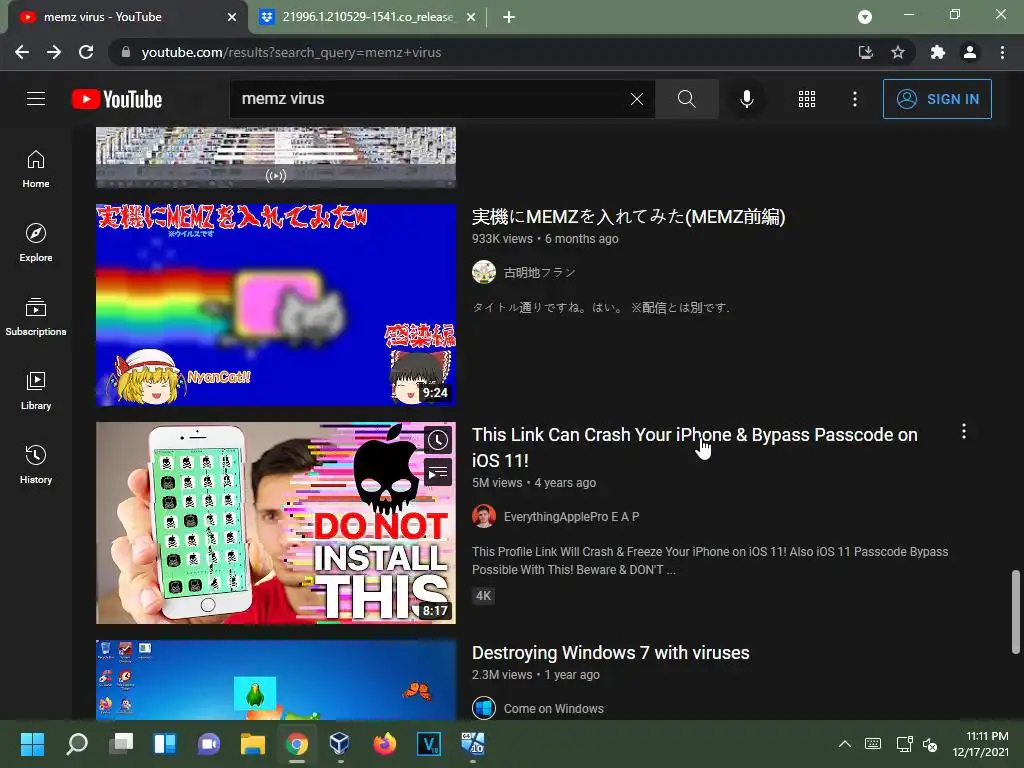Open History in the sidebar
The width and height of the screenshot is (1024, 768).
[36, 464]
